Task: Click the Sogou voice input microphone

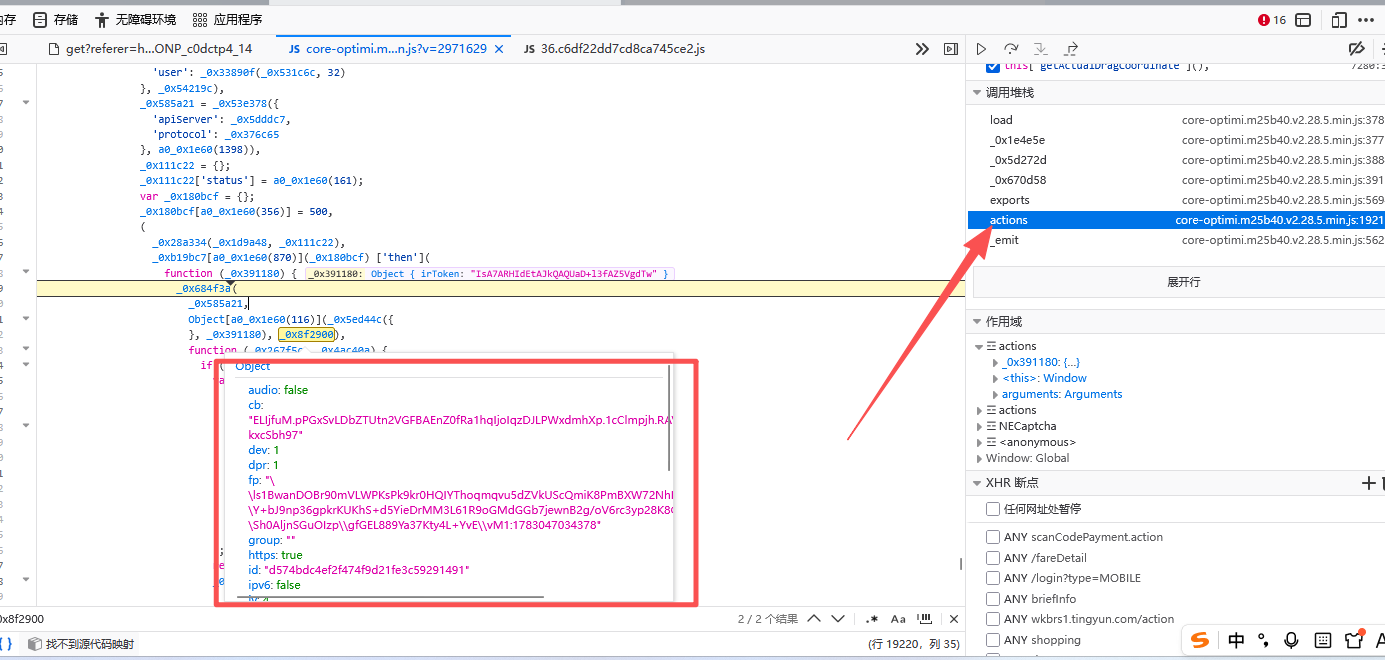Action: (1291, 640)
